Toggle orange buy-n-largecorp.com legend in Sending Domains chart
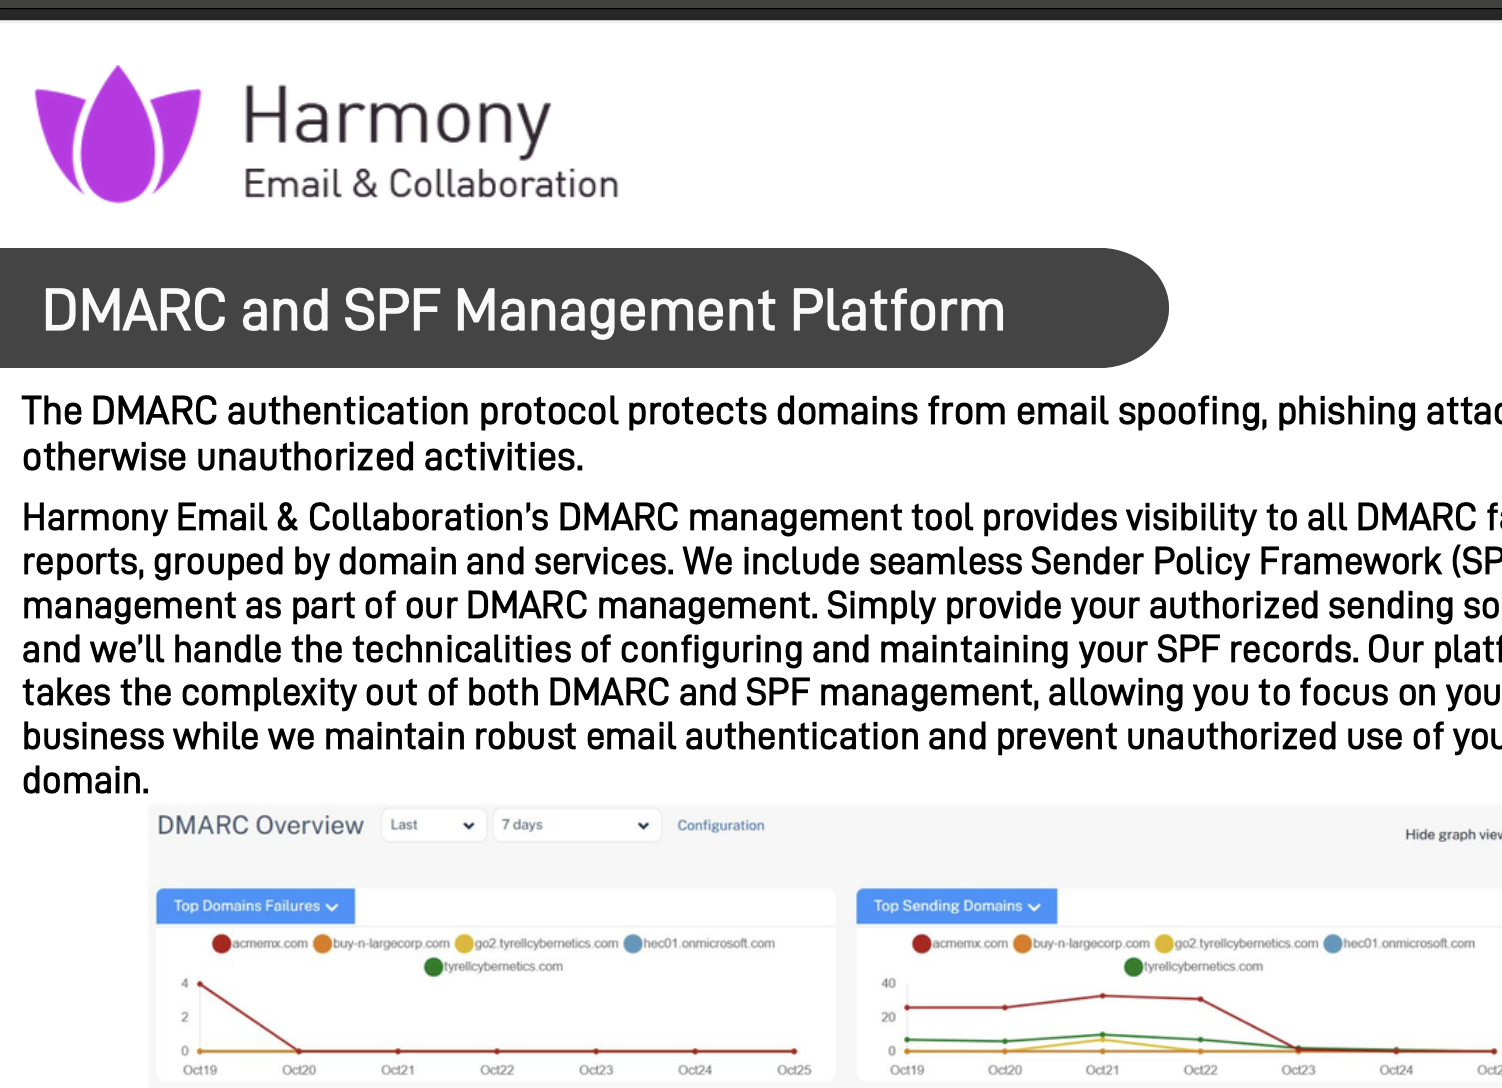Viewport: 1502px width, 1088px height. tap(1081, 943)
